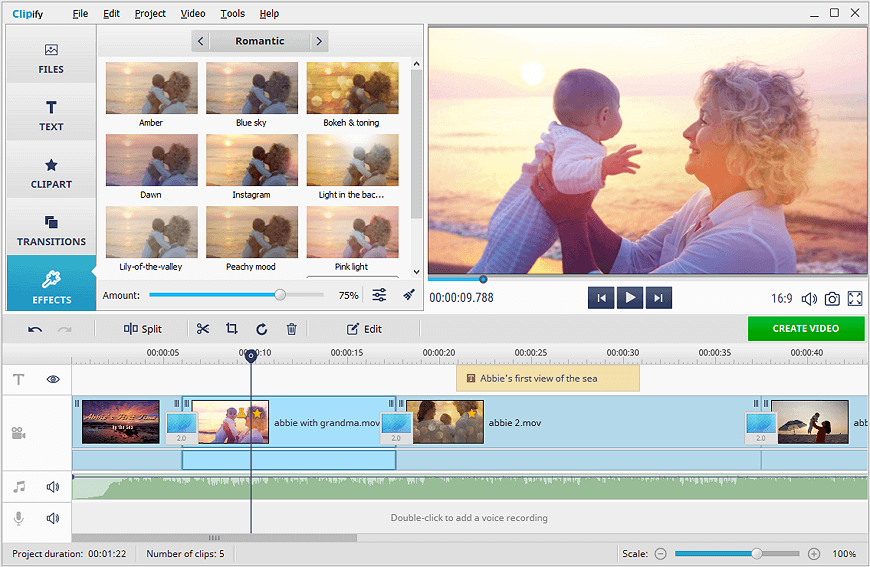Open the 16:9 aspect ratio selector
Screen dimensions: 870x567
tap(781, 298)
